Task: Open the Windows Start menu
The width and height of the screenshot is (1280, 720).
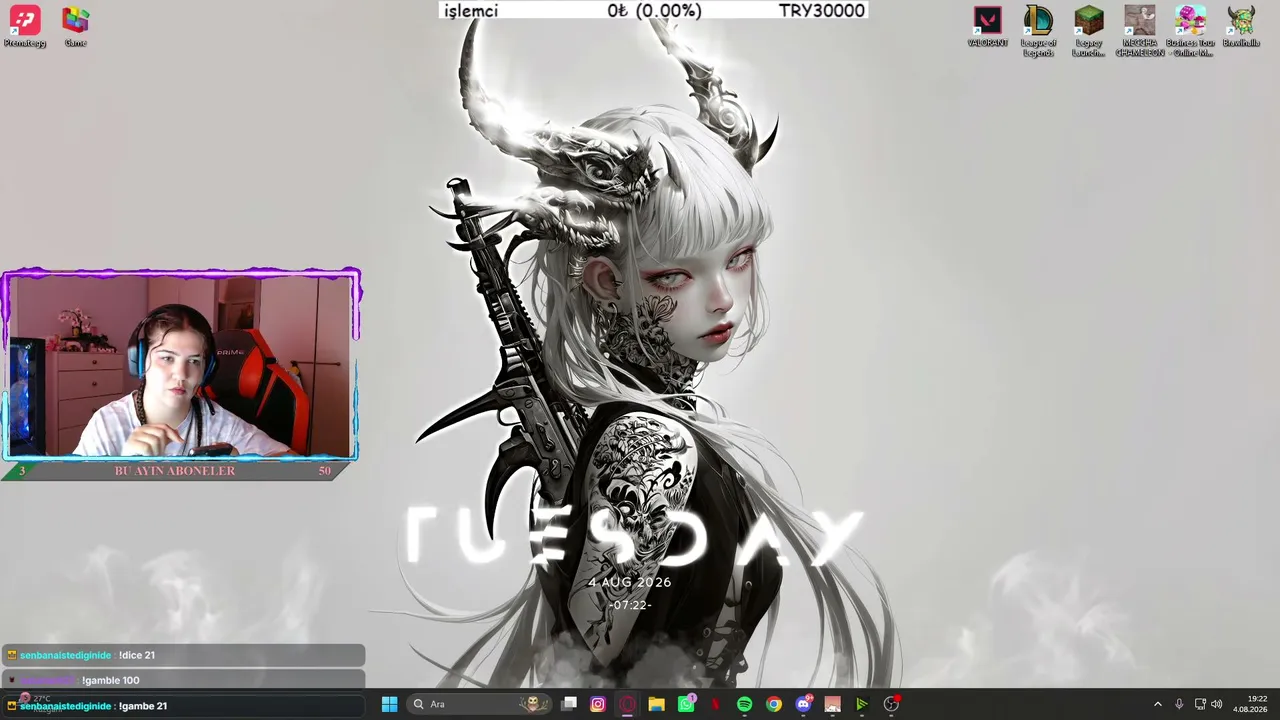Action: coord(389,704)
